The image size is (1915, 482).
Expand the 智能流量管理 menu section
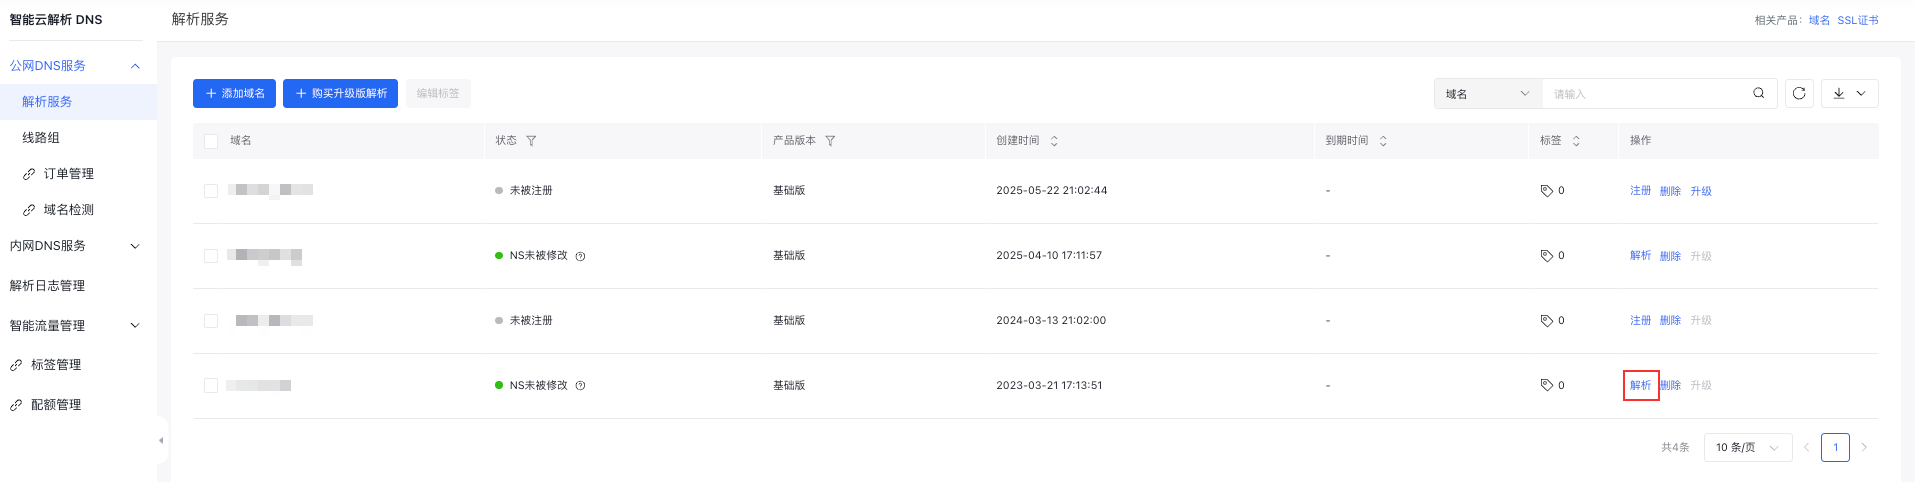(x=135, y=326)
